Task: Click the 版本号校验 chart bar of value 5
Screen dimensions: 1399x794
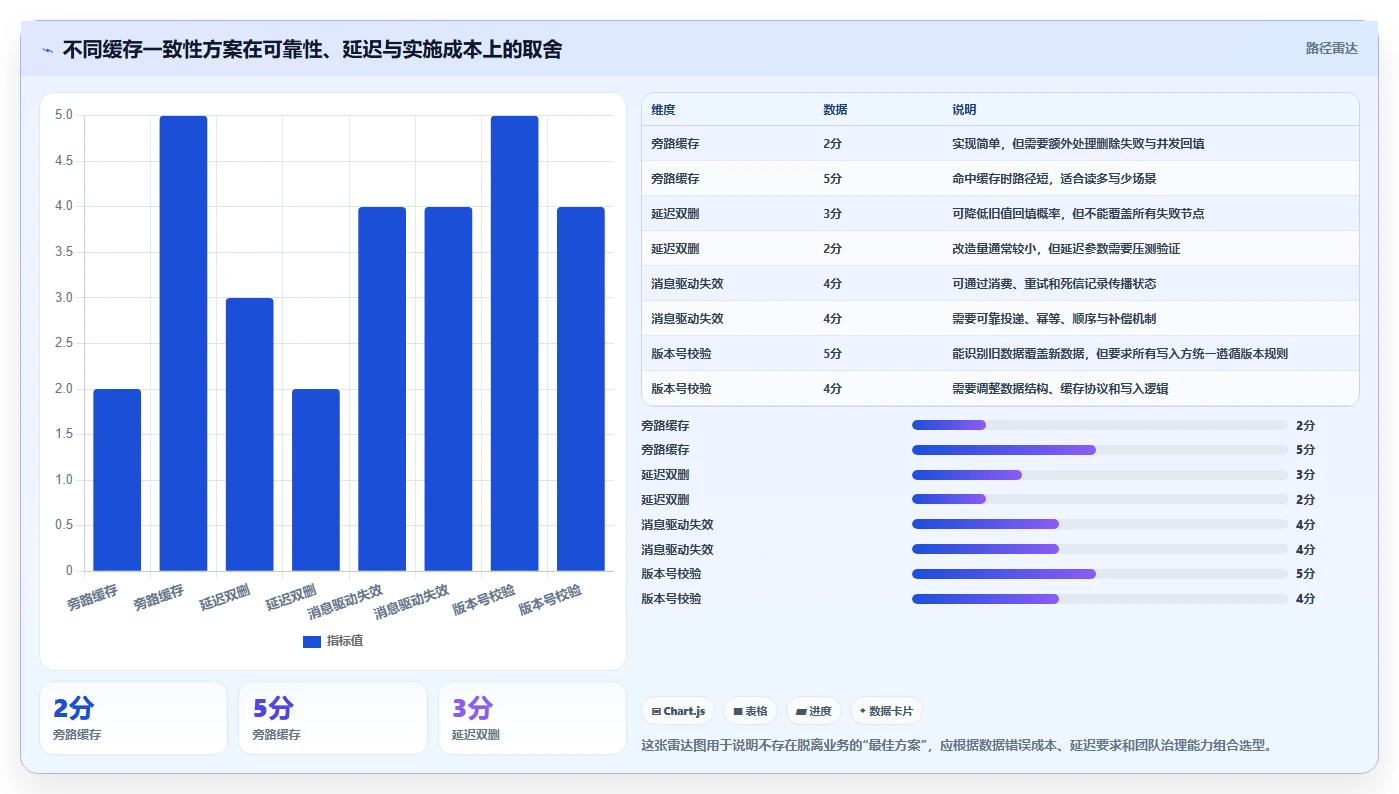Action: click(515, 343)
